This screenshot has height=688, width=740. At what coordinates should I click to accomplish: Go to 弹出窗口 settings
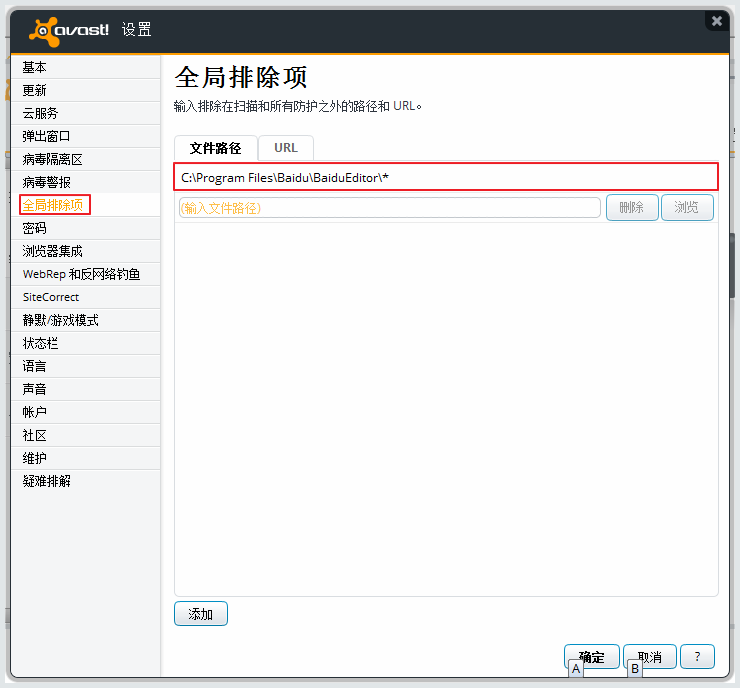coord(85,136)
